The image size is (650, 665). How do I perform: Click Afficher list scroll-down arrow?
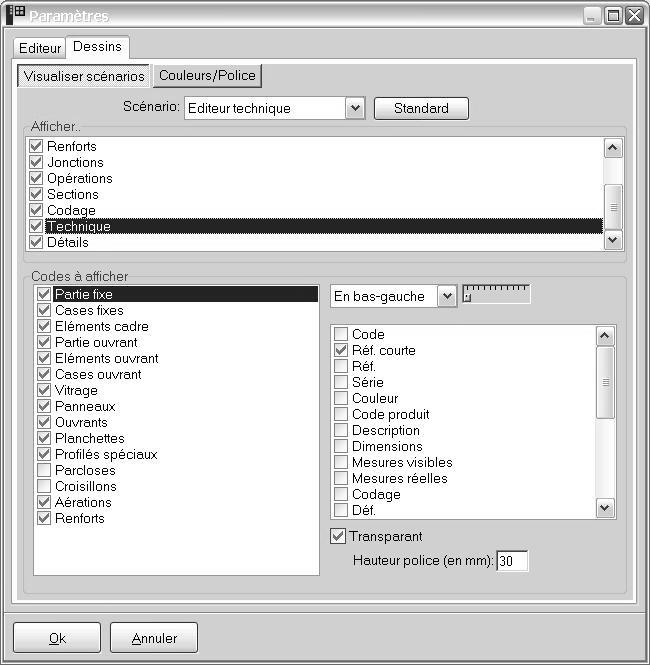point(613,240)
